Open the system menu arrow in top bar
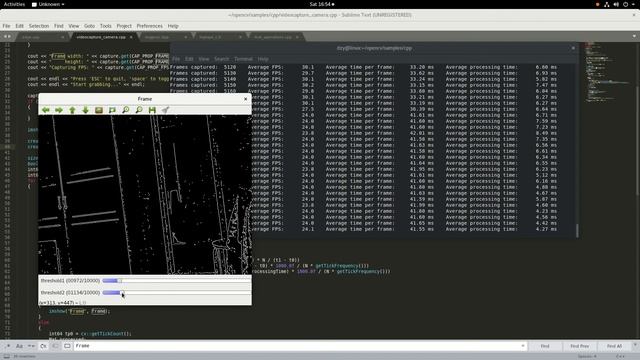The image size is (640, 360). [x=634, y=4]
